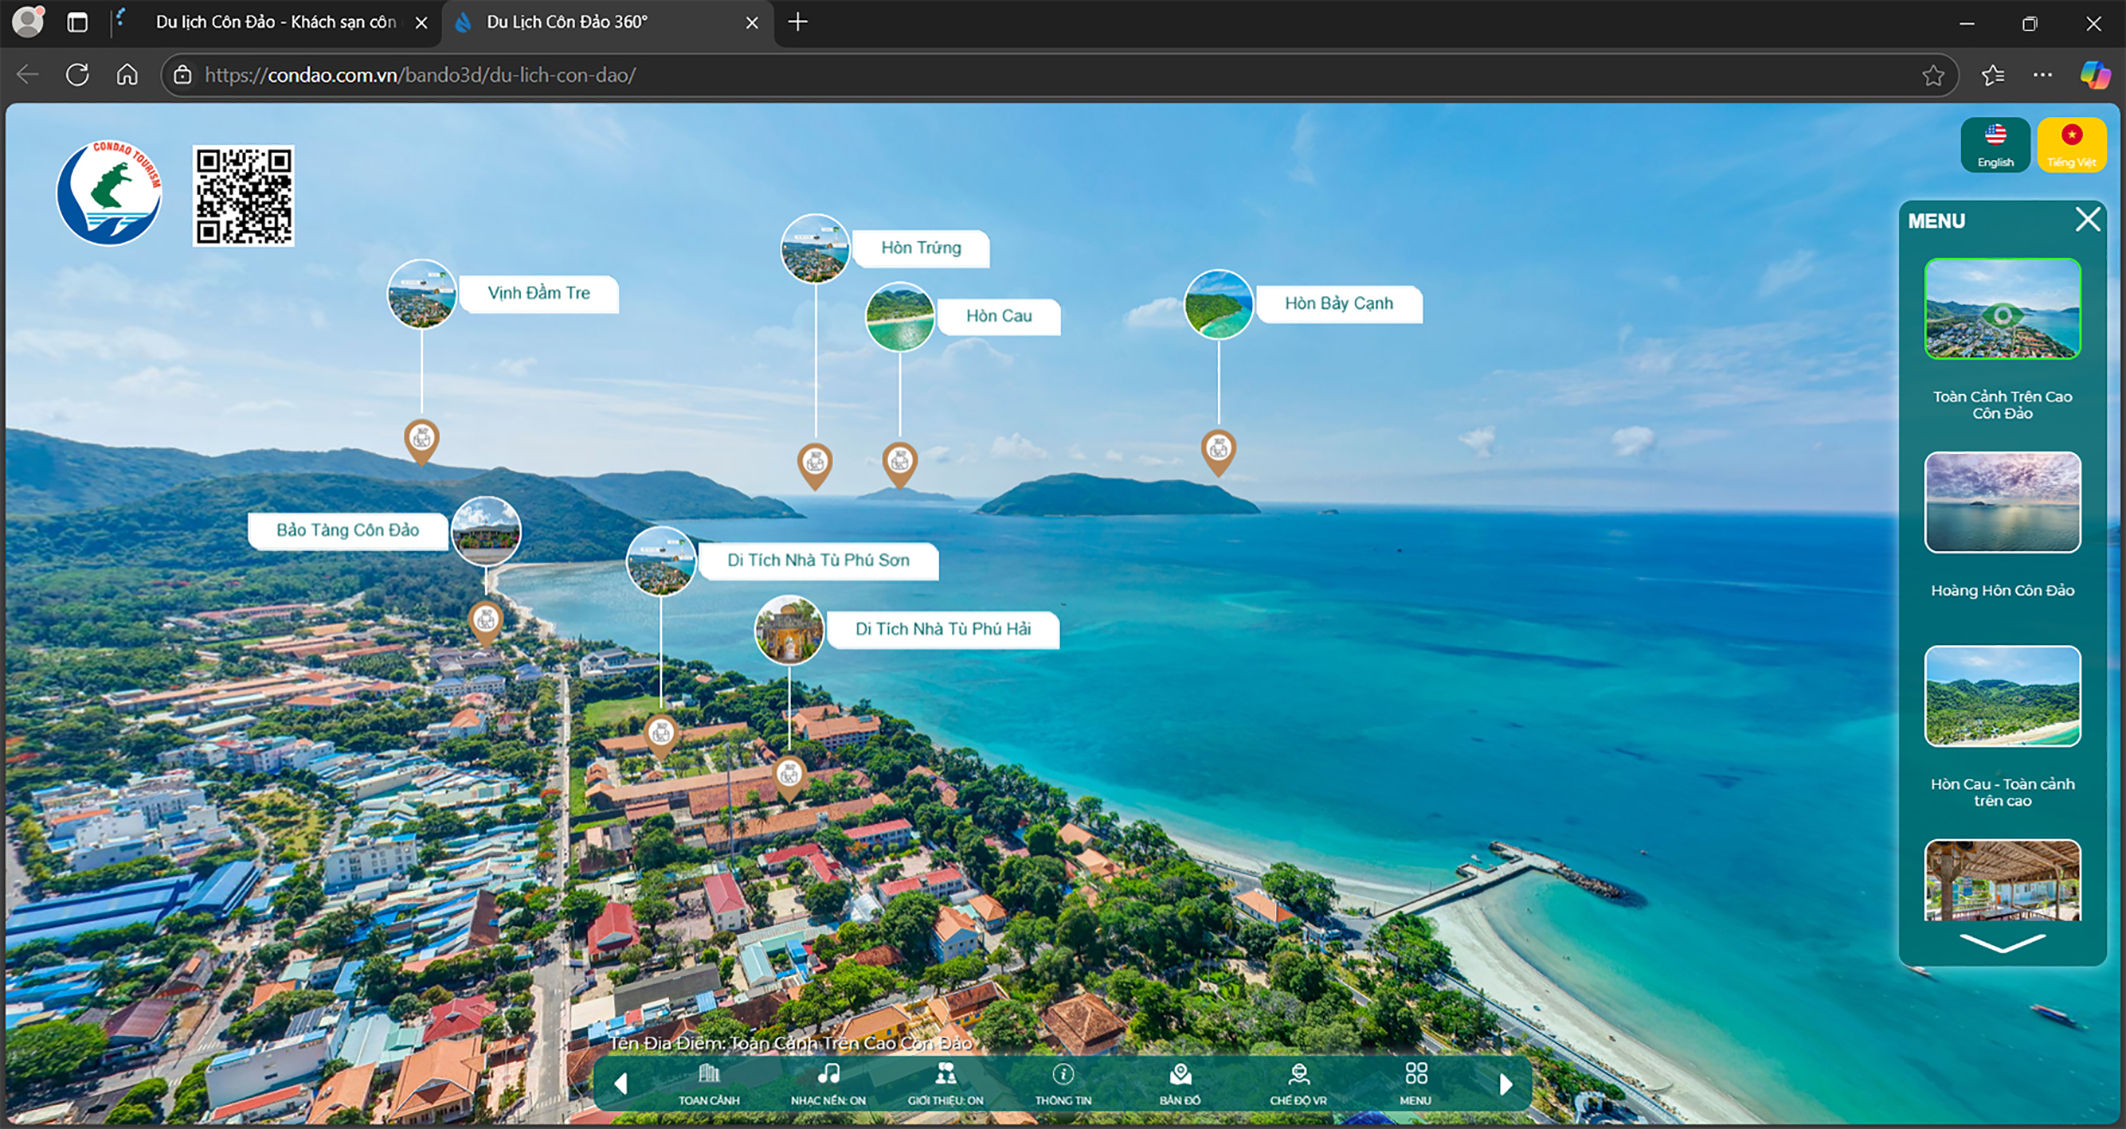Open the Thông Tin info icon
This screenshot has height=1129, width=2126.
tap(1063, 1084)
